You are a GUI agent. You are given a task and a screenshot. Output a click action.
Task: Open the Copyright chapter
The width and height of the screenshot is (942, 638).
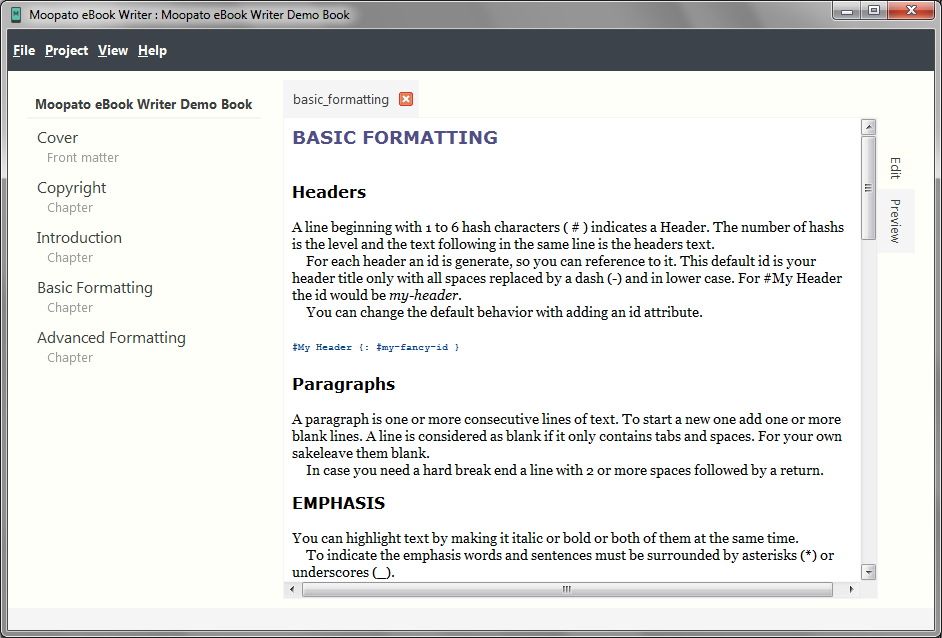71,188
